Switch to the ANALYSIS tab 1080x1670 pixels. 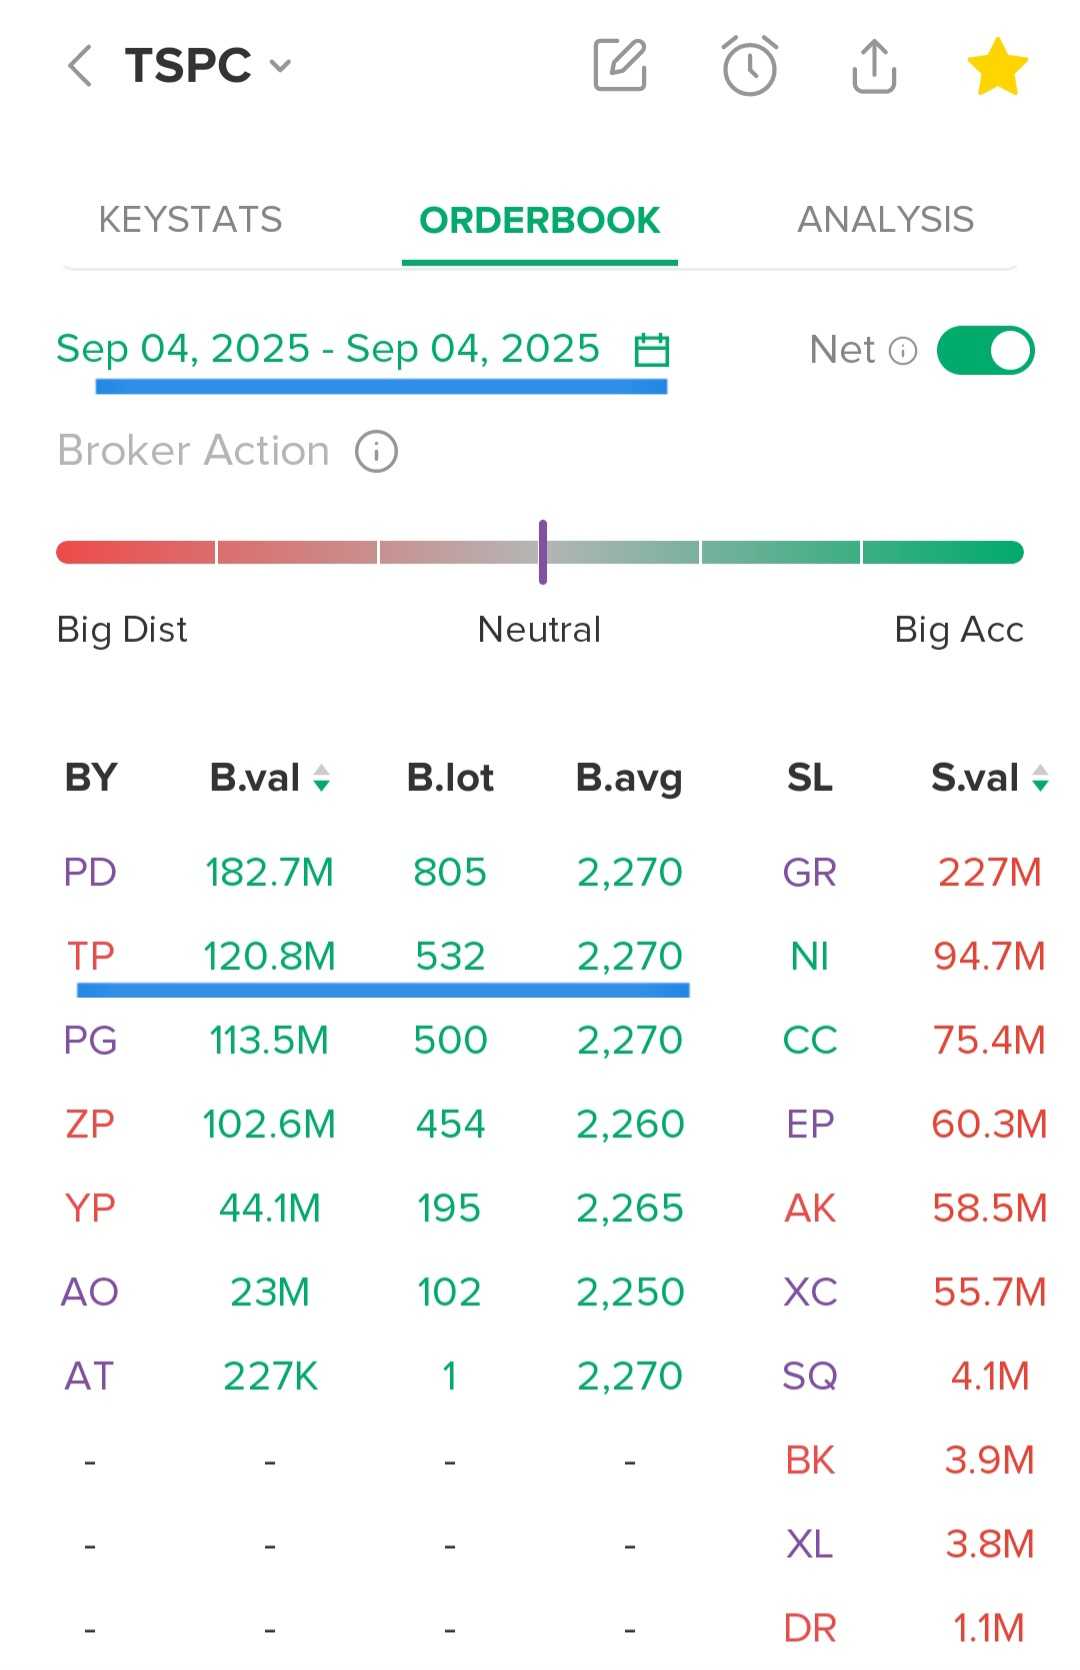pyautogui.click(x=885, y=219)
